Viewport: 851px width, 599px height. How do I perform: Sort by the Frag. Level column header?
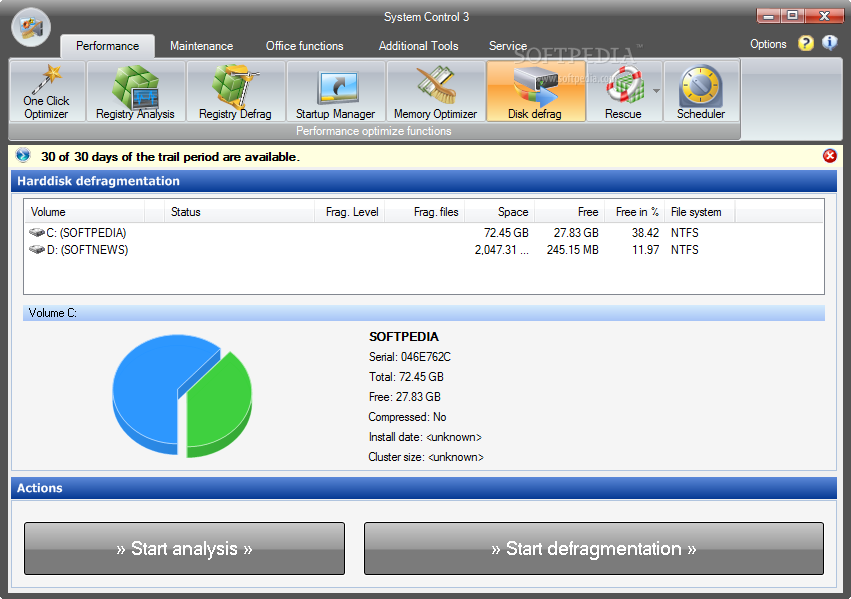coord(350,212)
